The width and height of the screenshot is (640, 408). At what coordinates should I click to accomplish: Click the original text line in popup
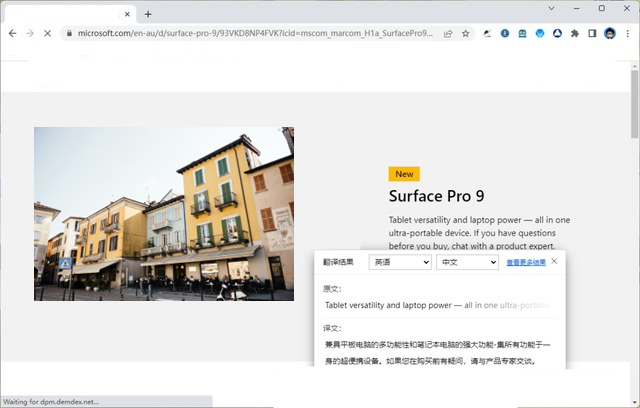point(438,305)
